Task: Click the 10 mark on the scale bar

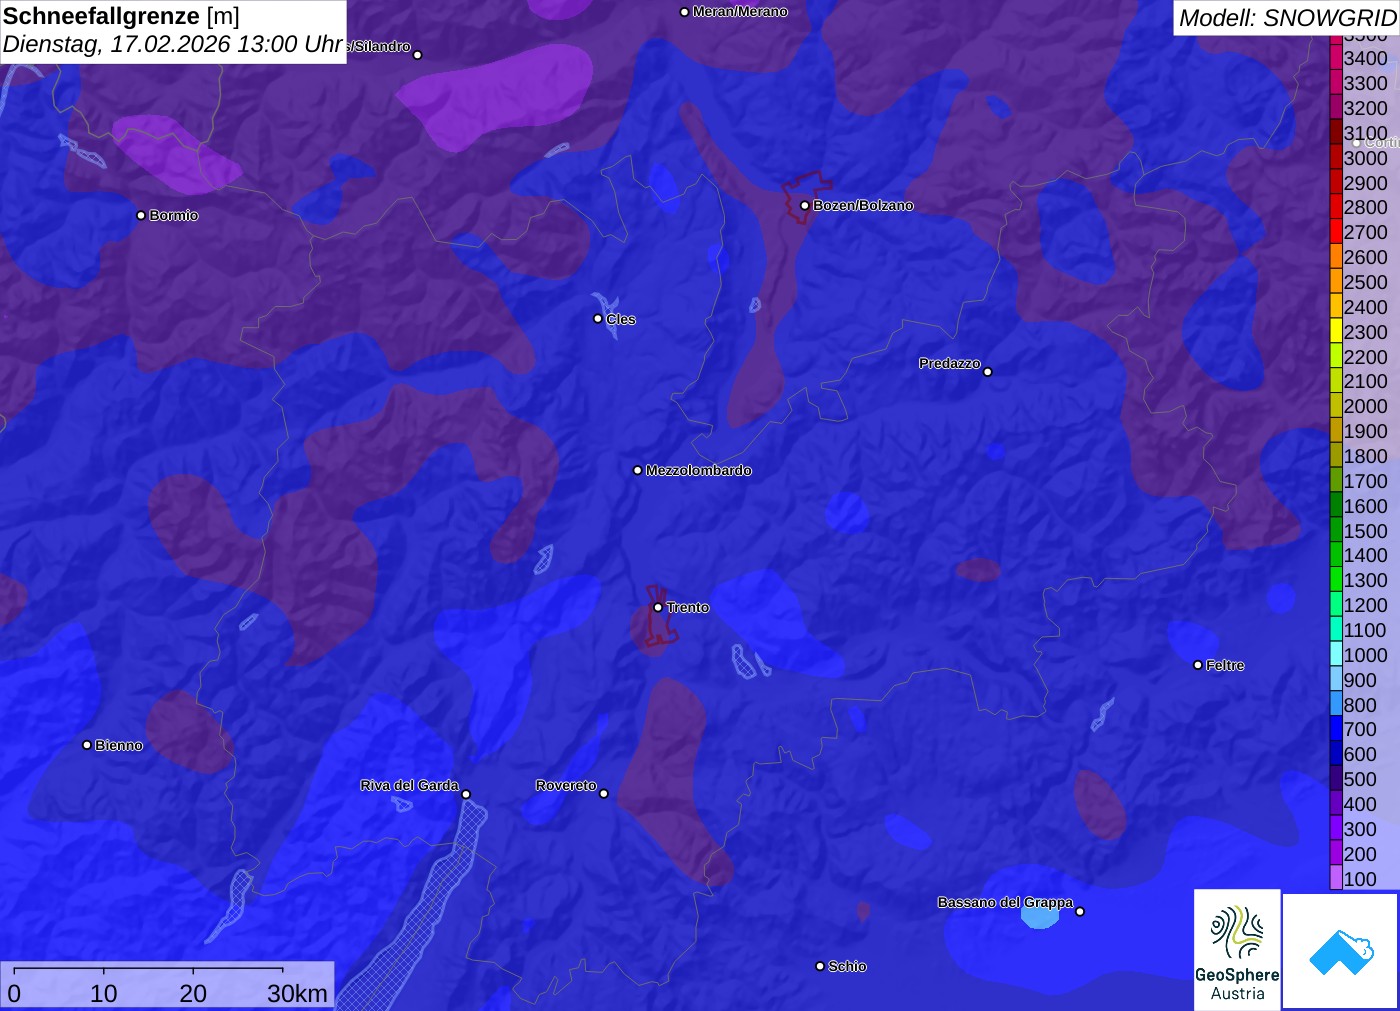Action: [x=104, y=993]
